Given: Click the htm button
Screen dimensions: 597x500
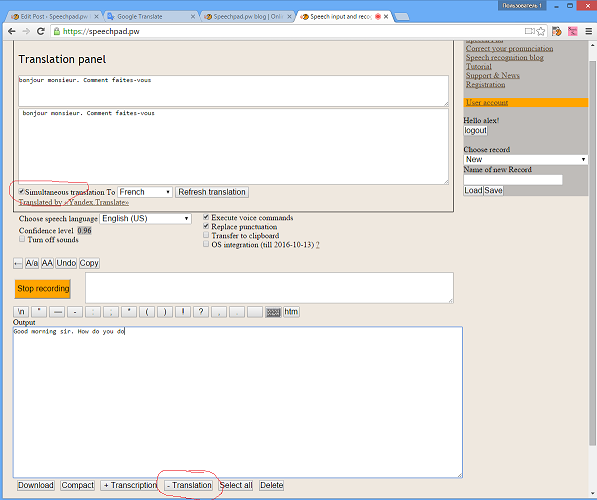Looking at the screenshot, I should click(x=291, y=312).
